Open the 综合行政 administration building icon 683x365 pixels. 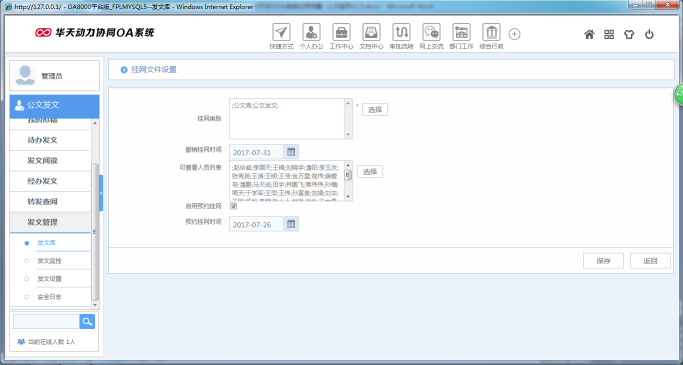coord(491,32)
